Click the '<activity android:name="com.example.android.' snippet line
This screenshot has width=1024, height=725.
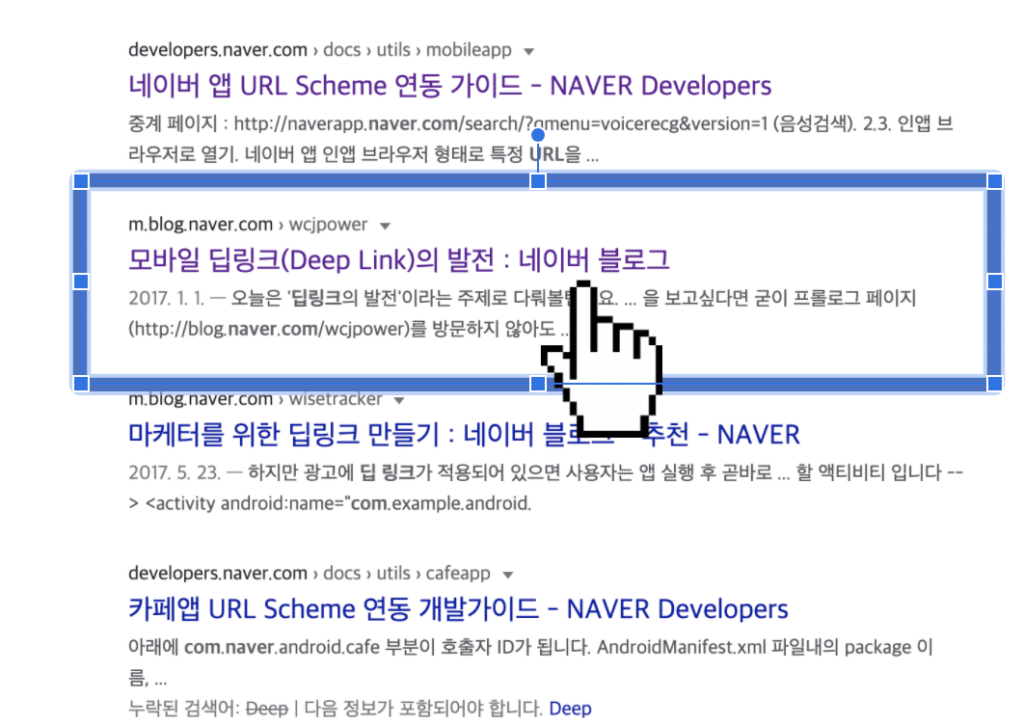point(330,504)
